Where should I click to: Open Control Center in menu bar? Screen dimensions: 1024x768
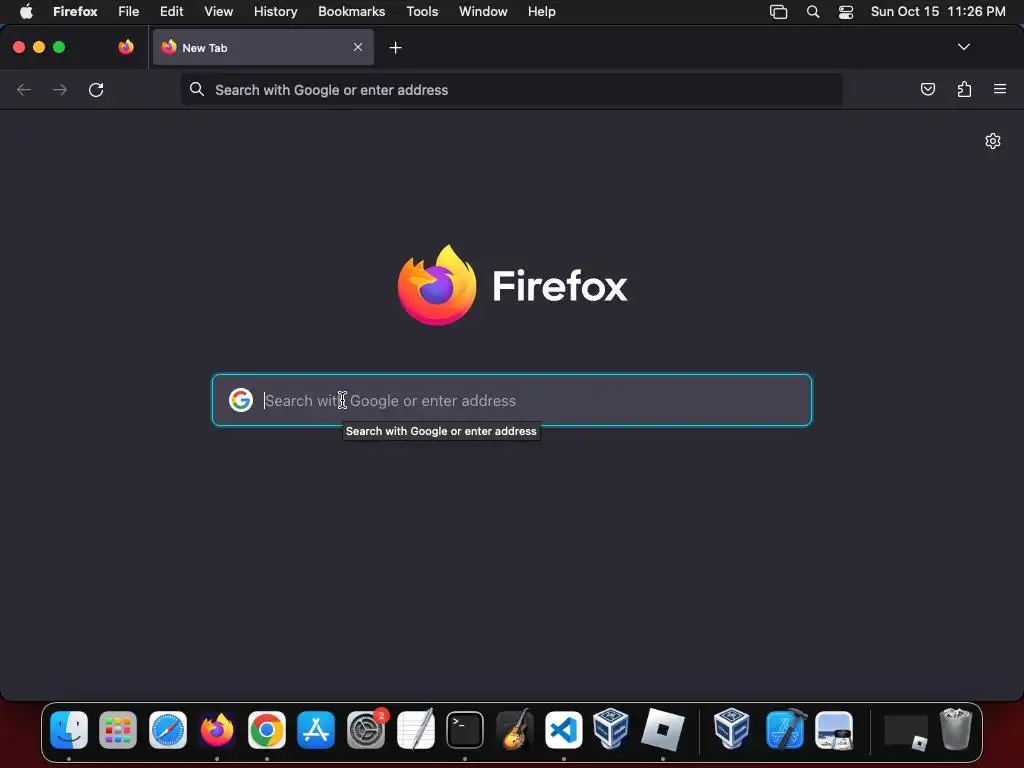(846, 12)
